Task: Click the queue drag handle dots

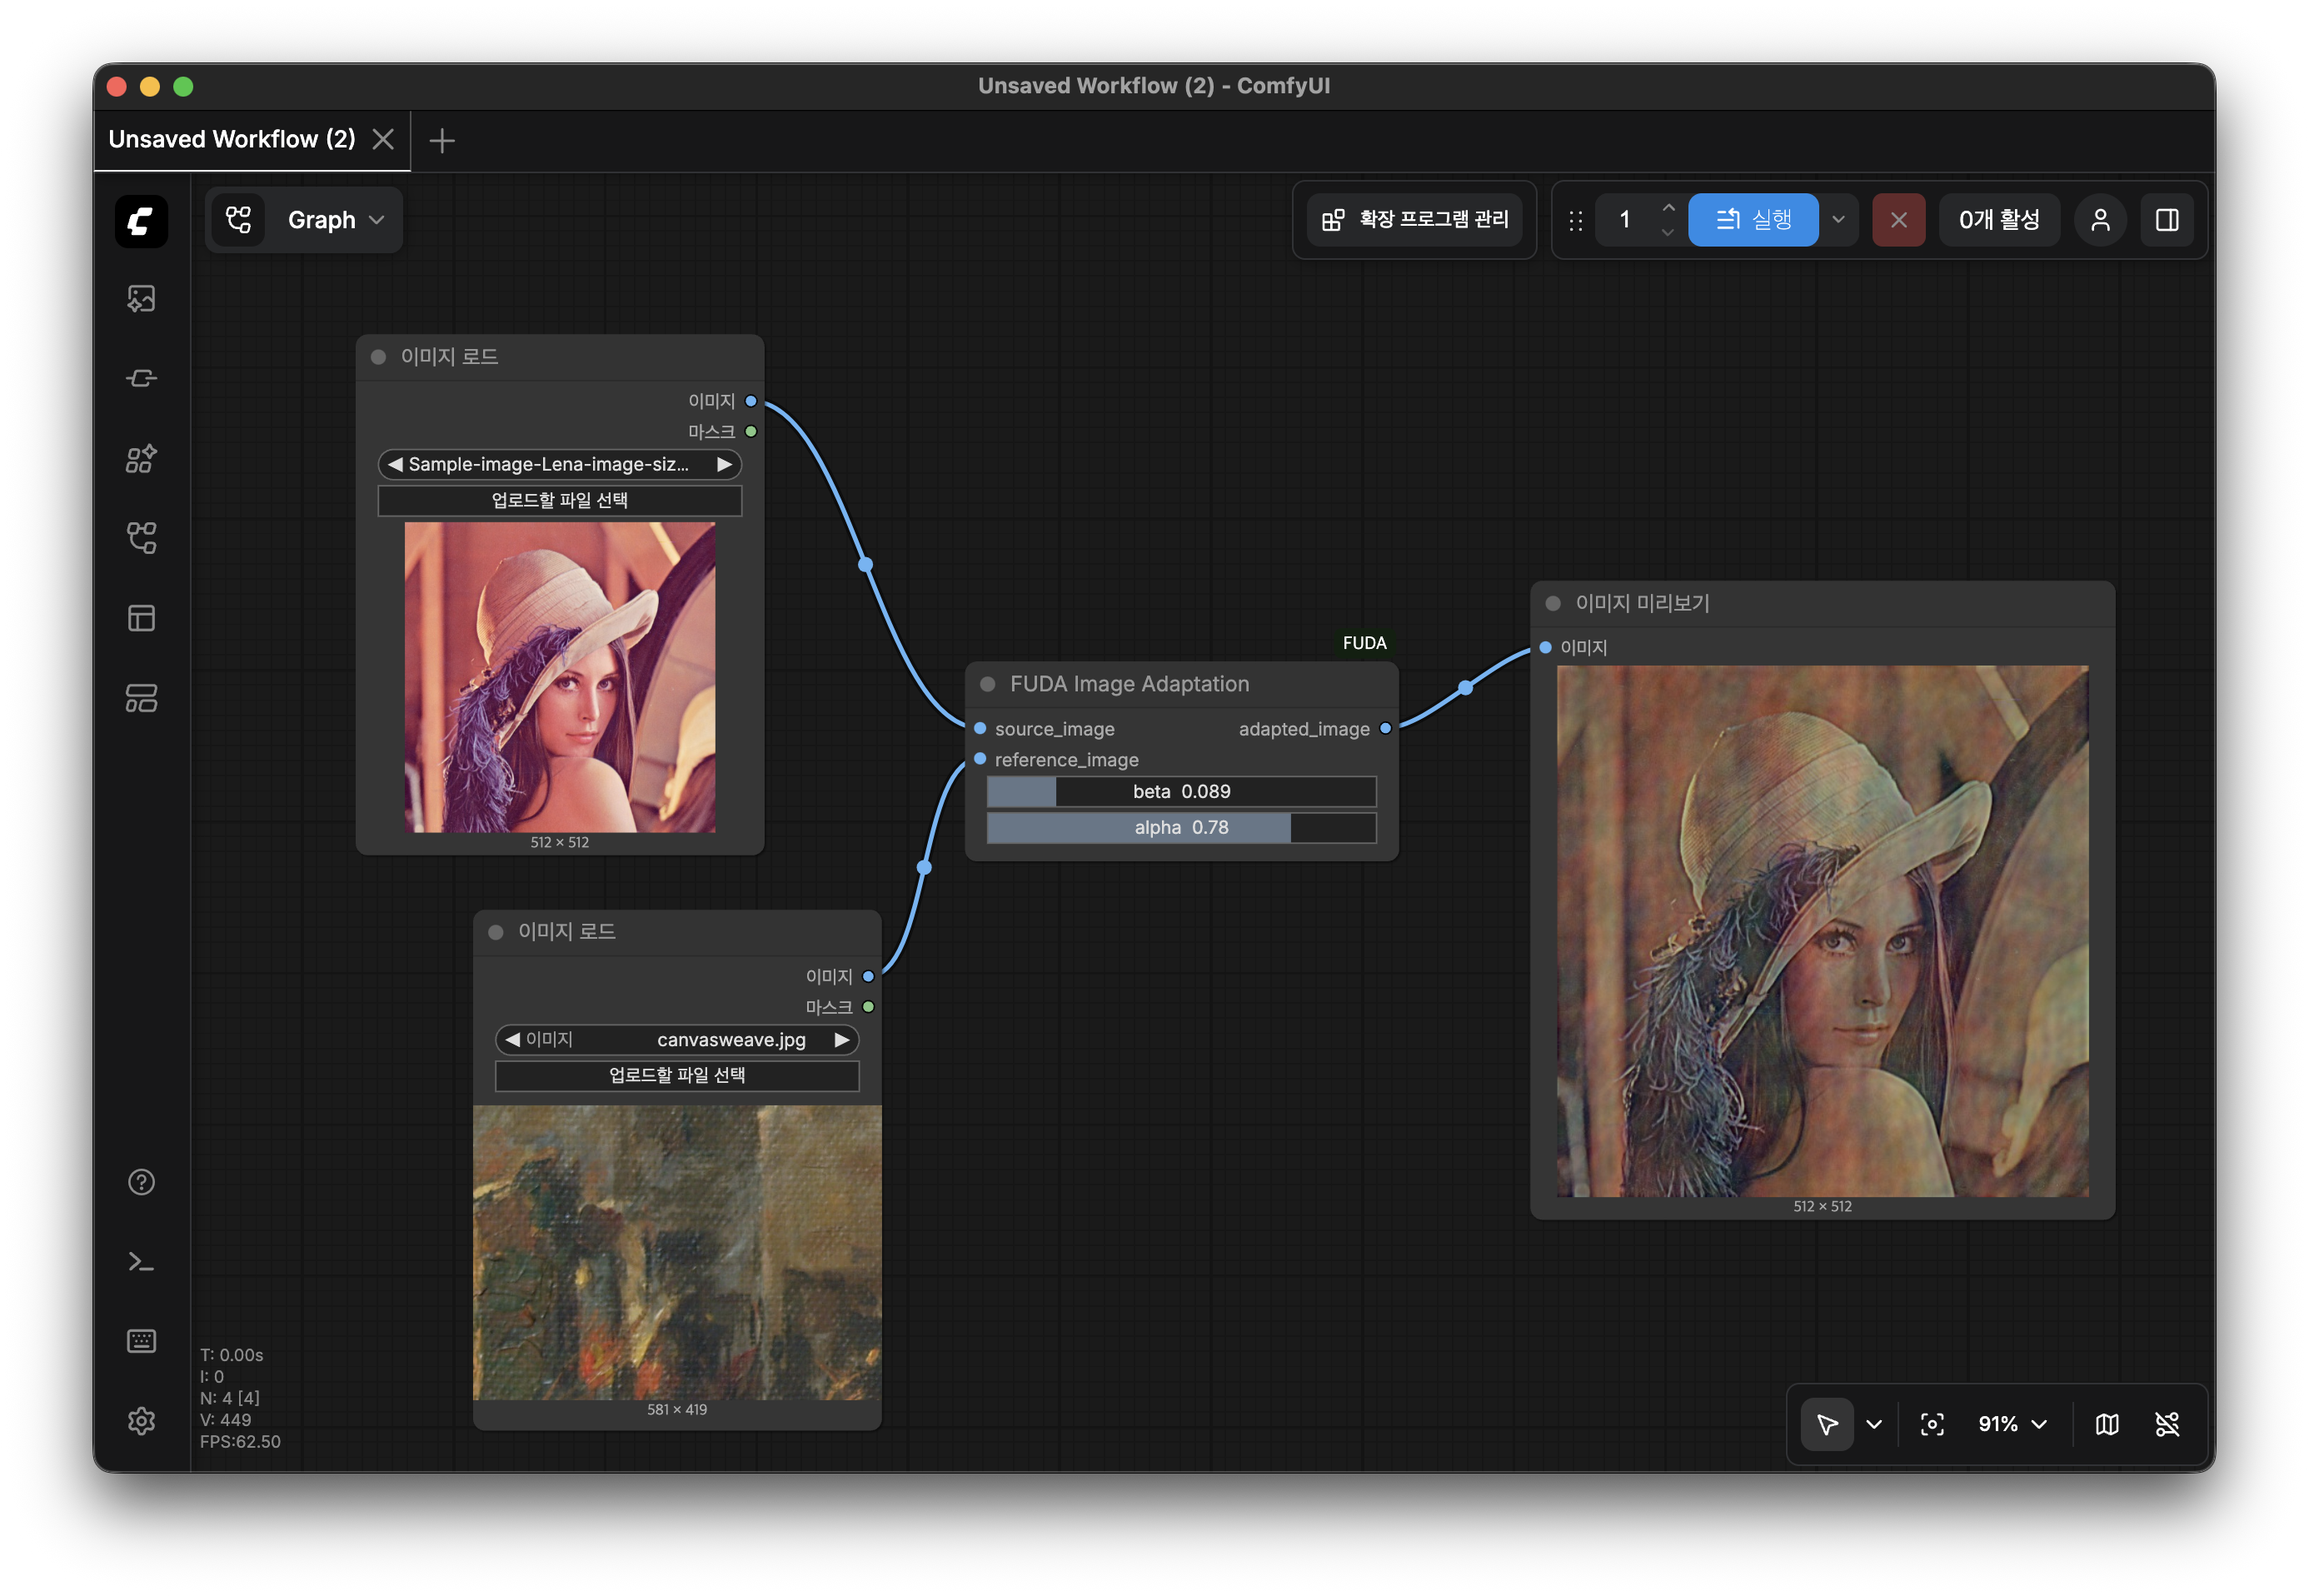Action: pyautogui.click(x=1576, y=220)
